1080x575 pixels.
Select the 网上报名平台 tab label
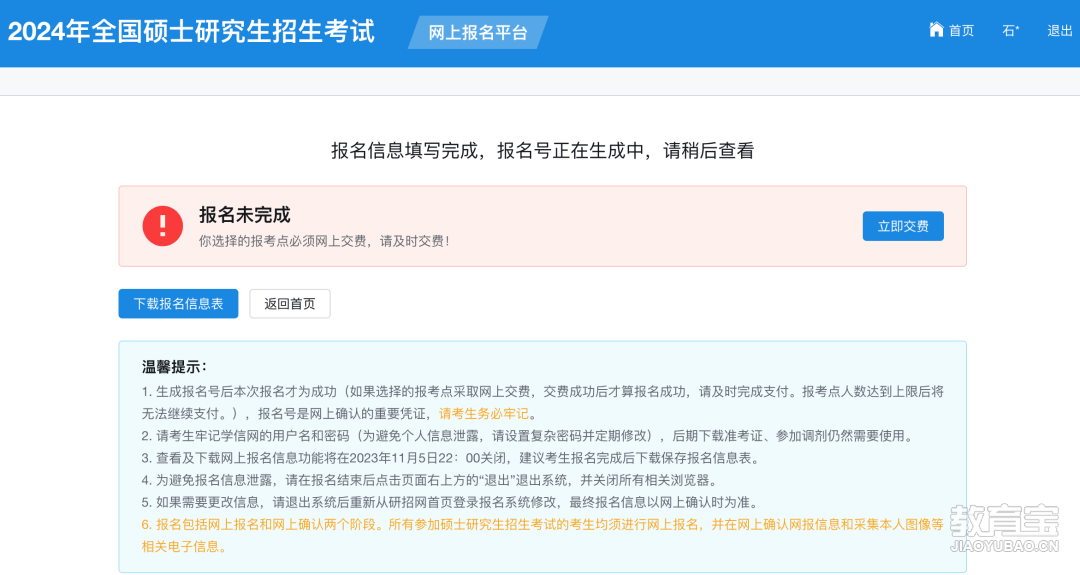(x=478, y=32)
